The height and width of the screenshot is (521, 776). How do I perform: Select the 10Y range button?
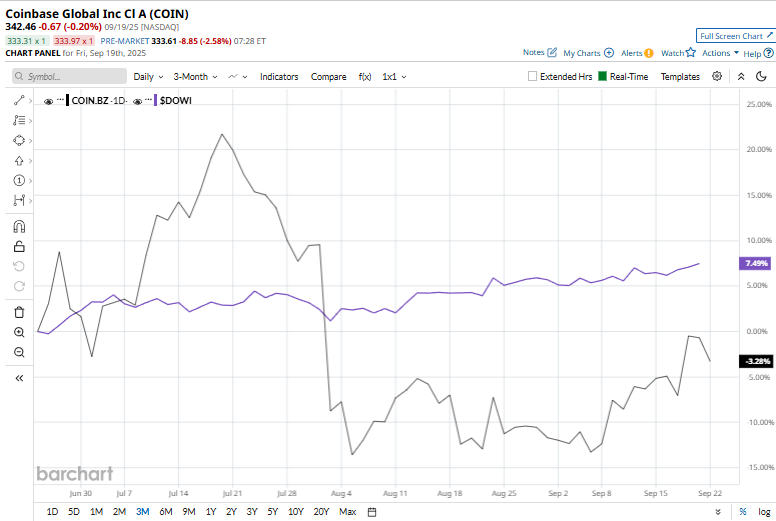point(295,512)
